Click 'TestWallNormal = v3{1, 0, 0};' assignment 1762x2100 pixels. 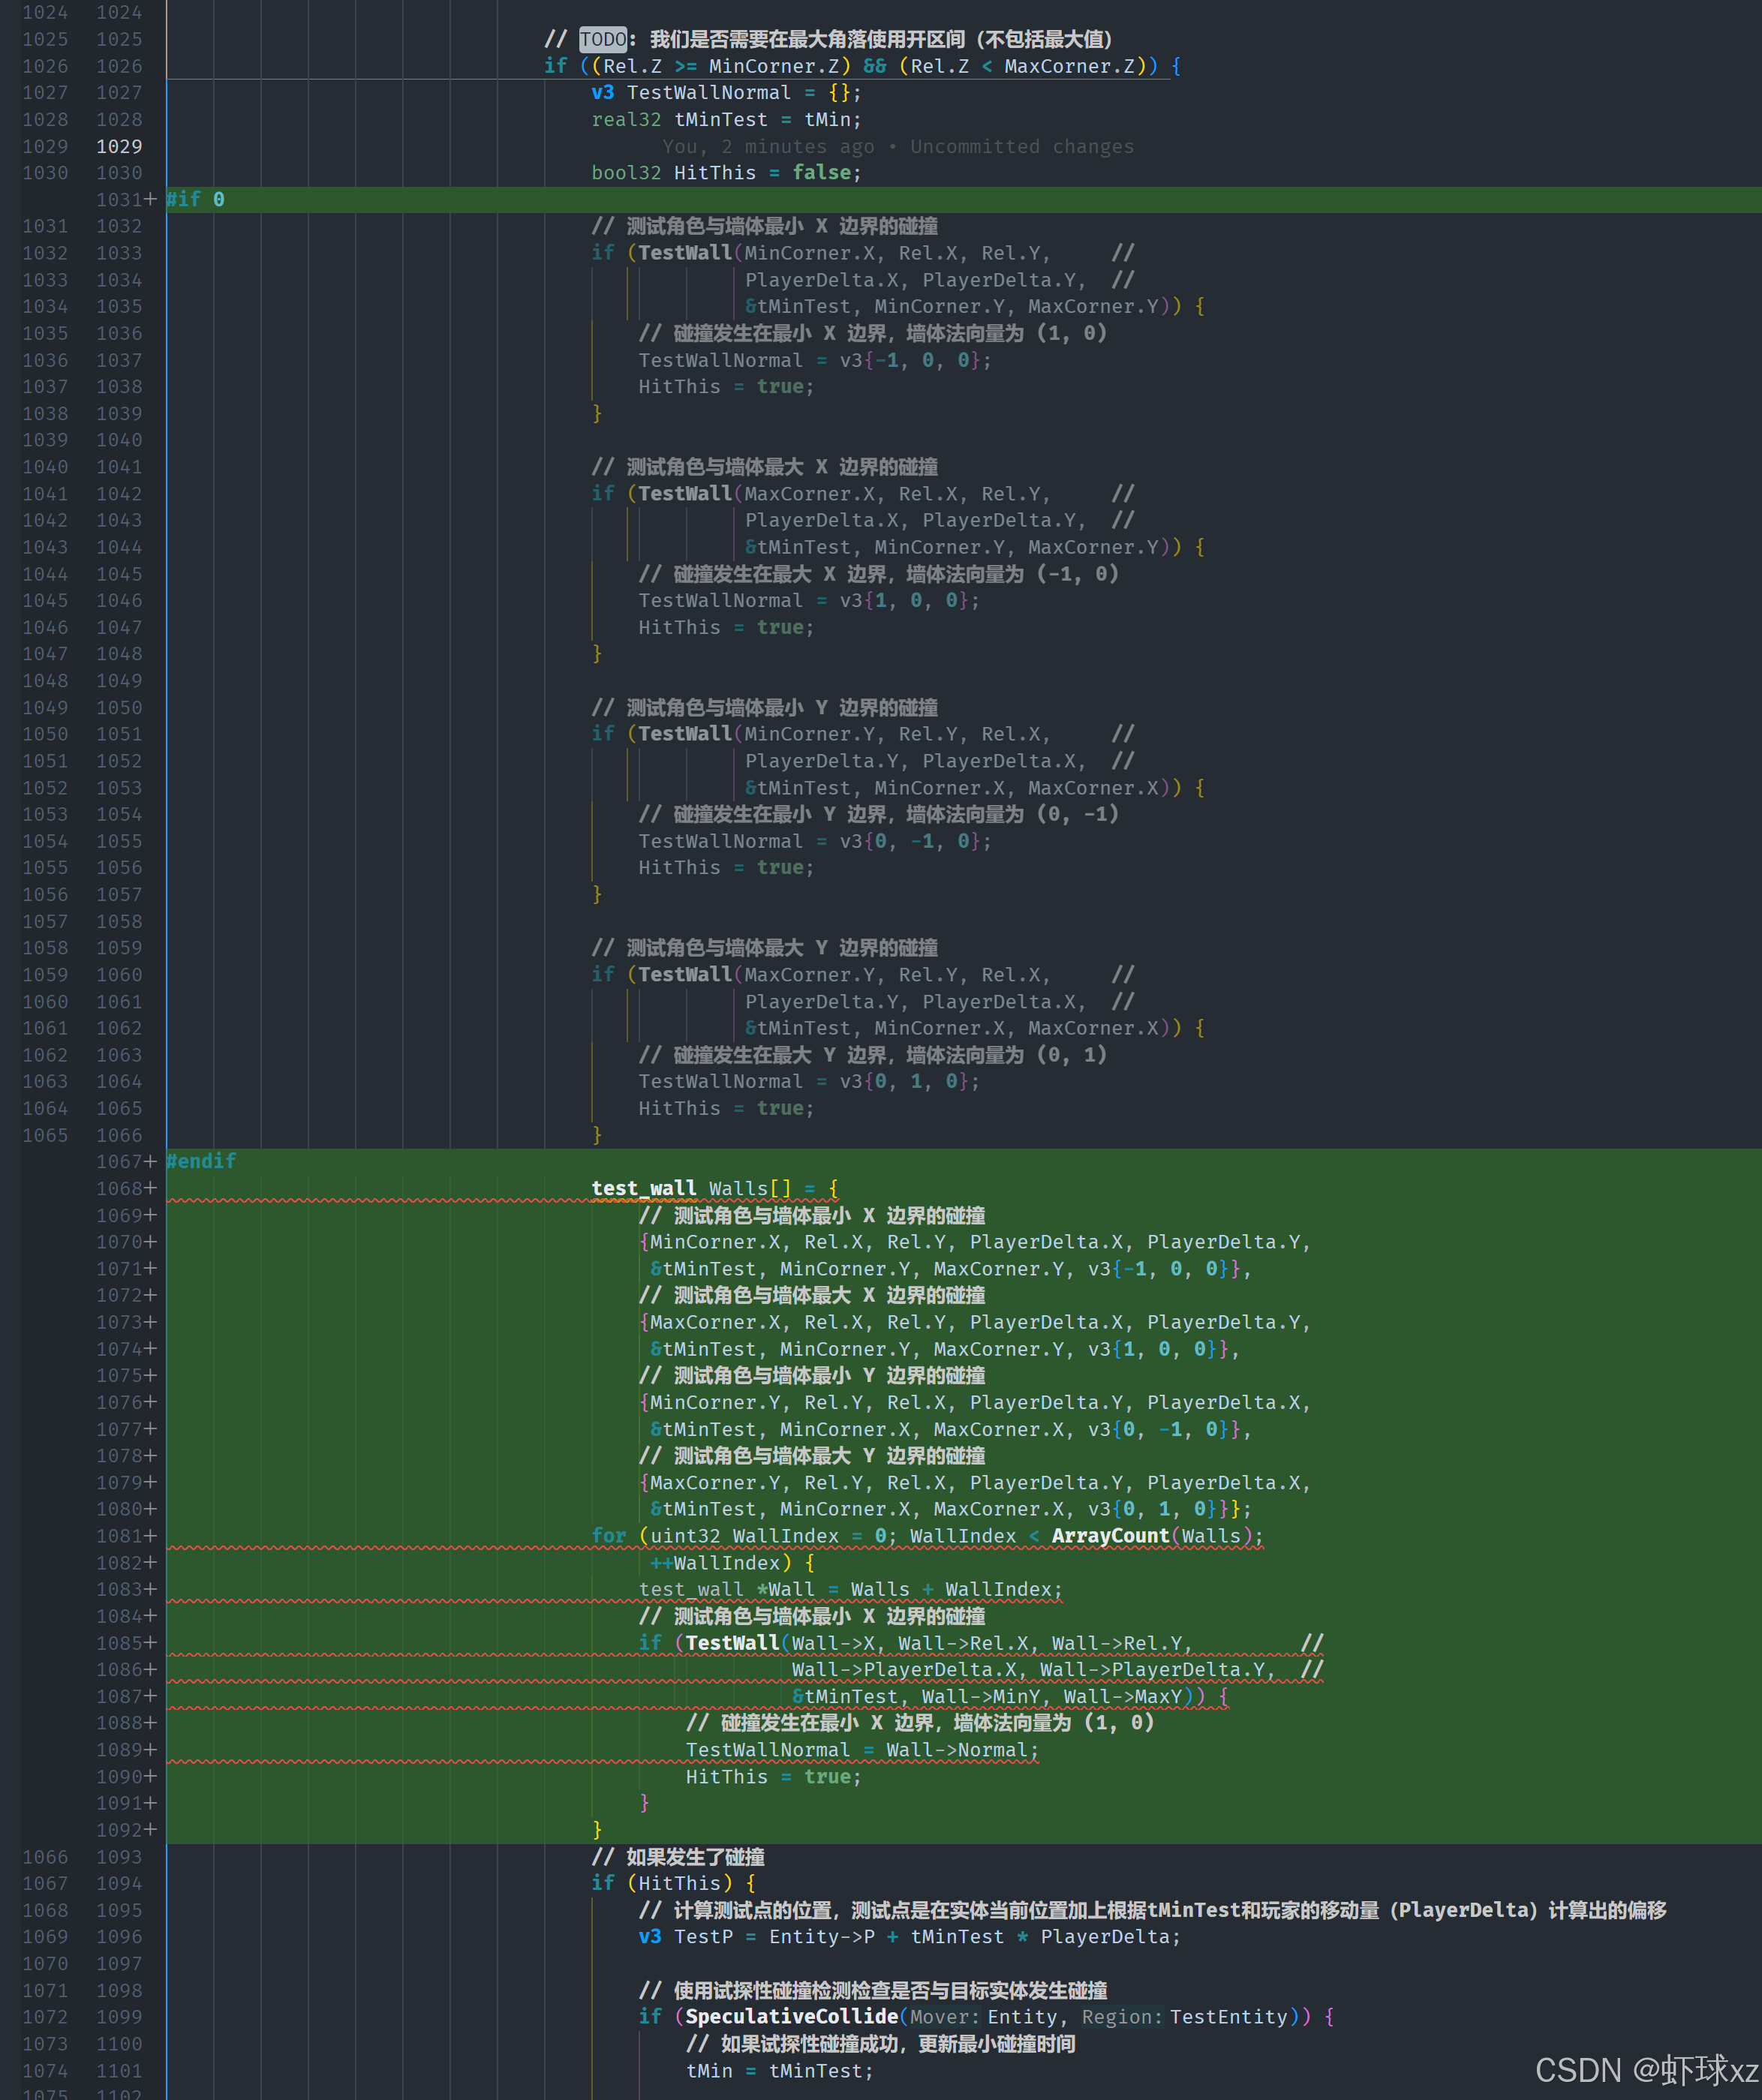(809, 601)
